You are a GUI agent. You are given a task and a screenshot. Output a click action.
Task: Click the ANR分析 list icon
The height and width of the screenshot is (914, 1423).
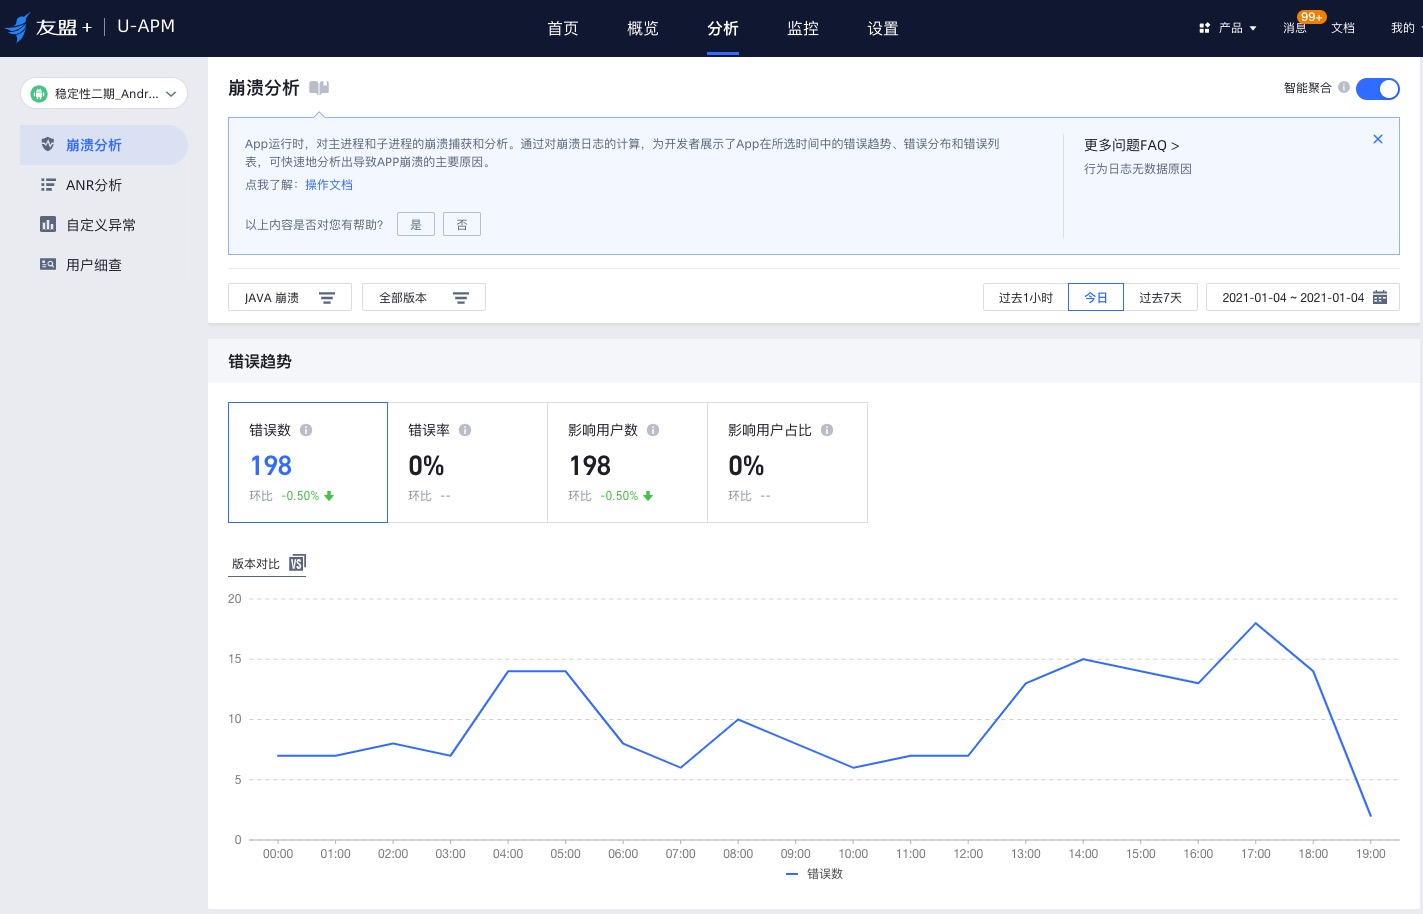coord(48,184)
